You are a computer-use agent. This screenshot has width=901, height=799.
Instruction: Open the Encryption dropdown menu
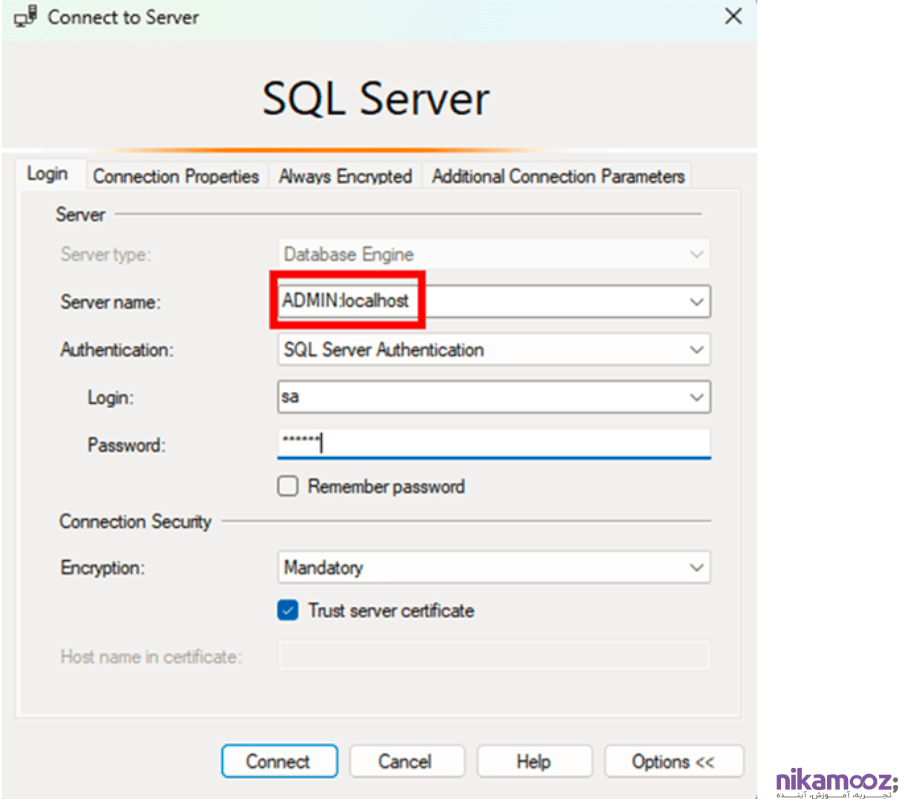point(696,568)
